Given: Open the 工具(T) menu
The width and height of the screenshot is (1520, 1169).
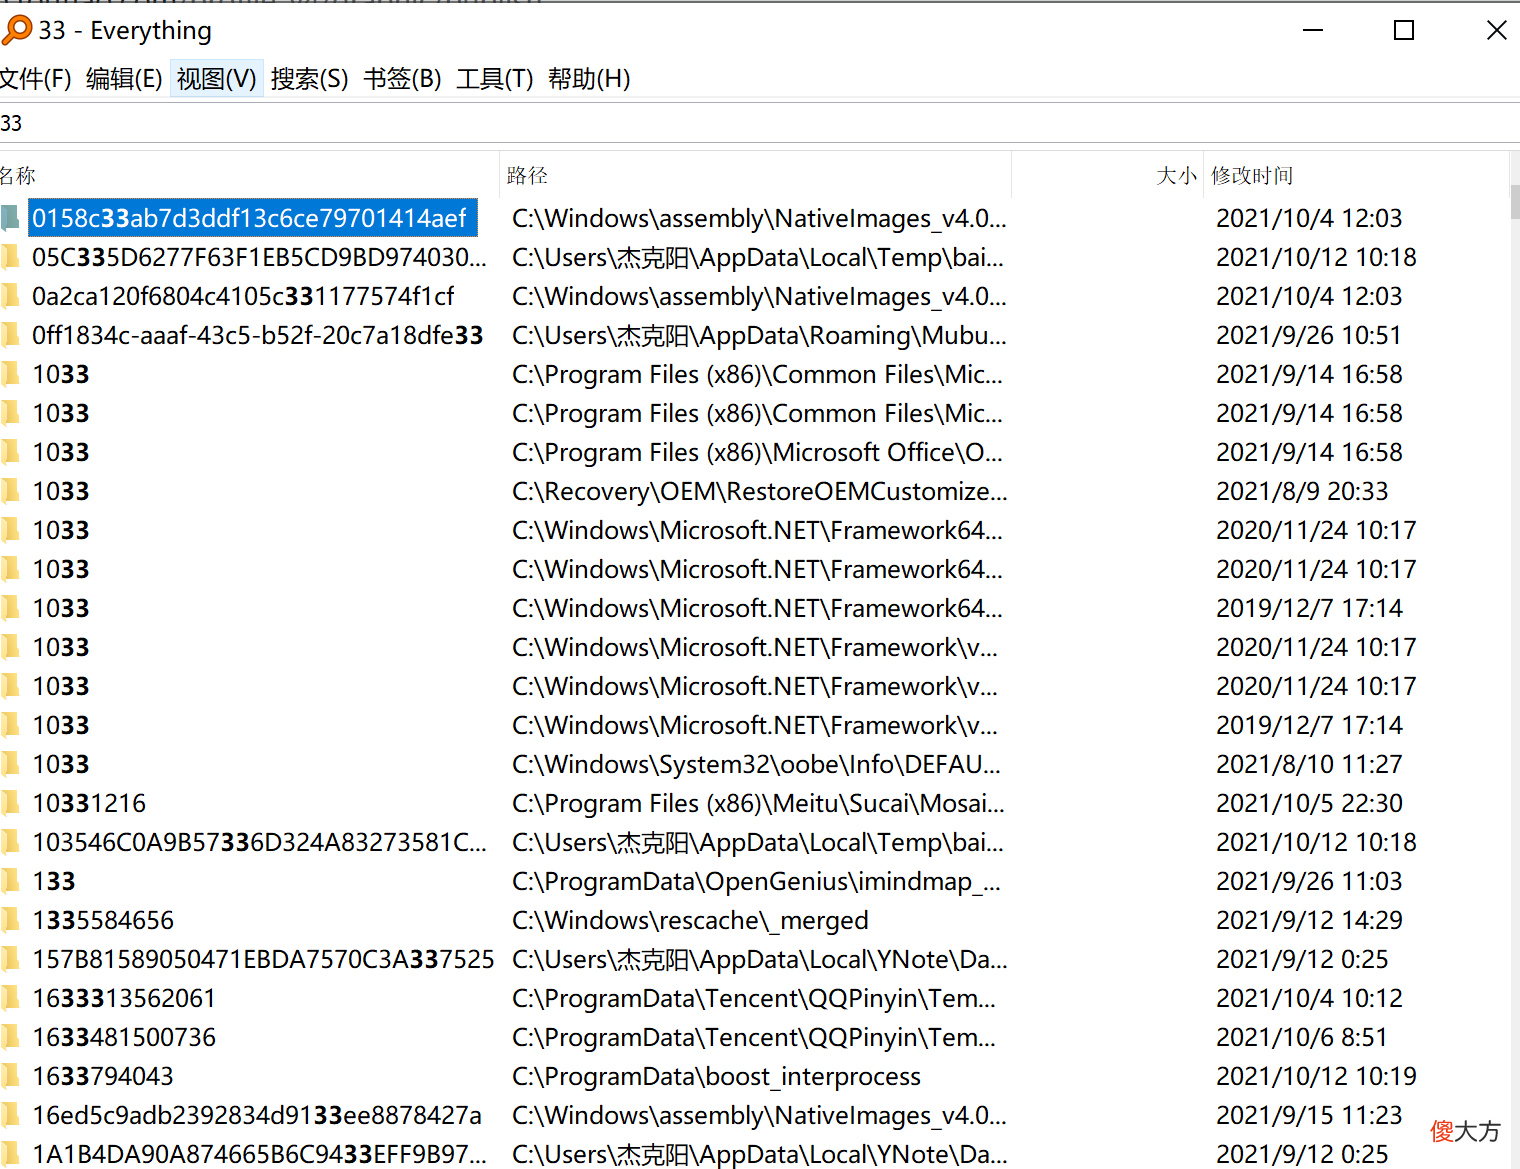Looking at the screenshot, I should click(x=494, y=79).
